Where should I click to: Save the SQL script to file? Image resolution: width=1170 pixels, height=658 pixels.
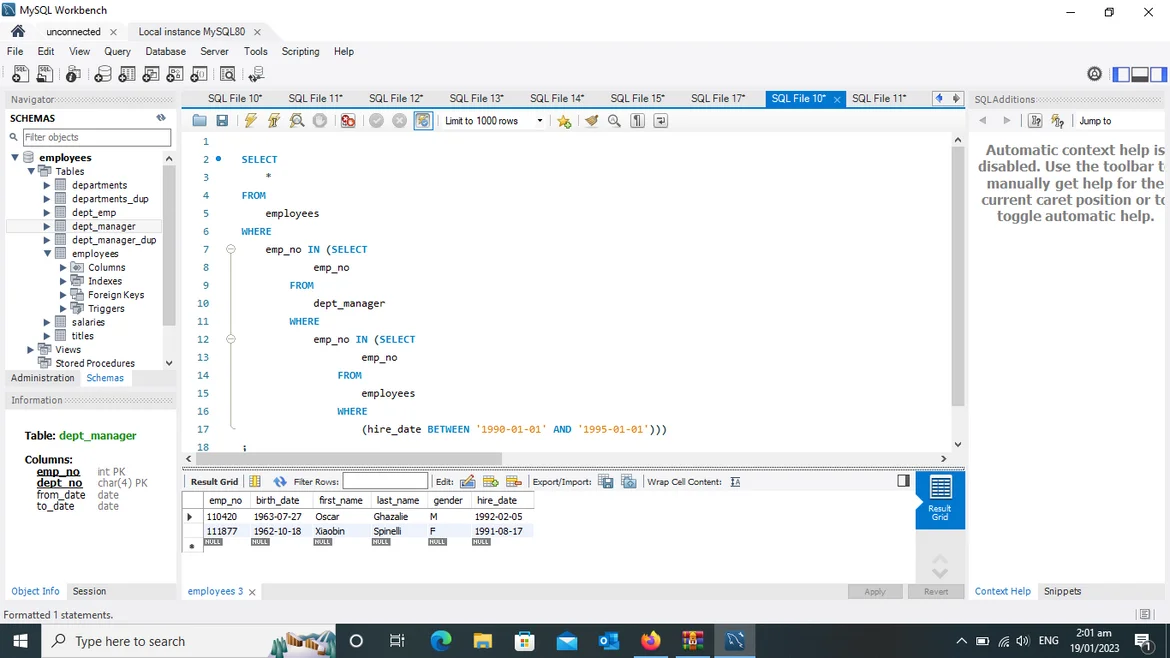click(222, 121)
